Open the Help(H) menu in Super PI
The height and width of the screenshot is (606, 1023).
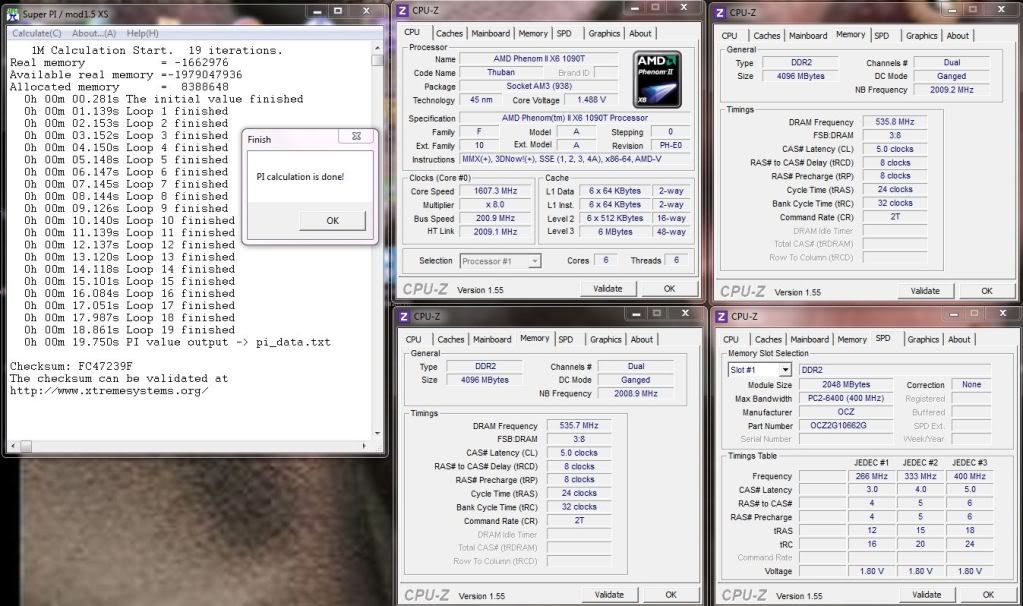142,33
